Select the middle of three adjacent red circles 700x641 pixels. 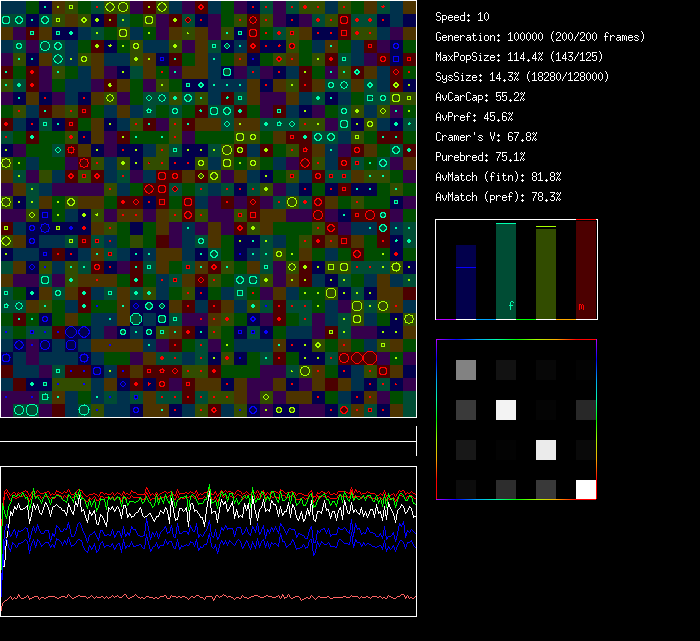tap(357, 358)
